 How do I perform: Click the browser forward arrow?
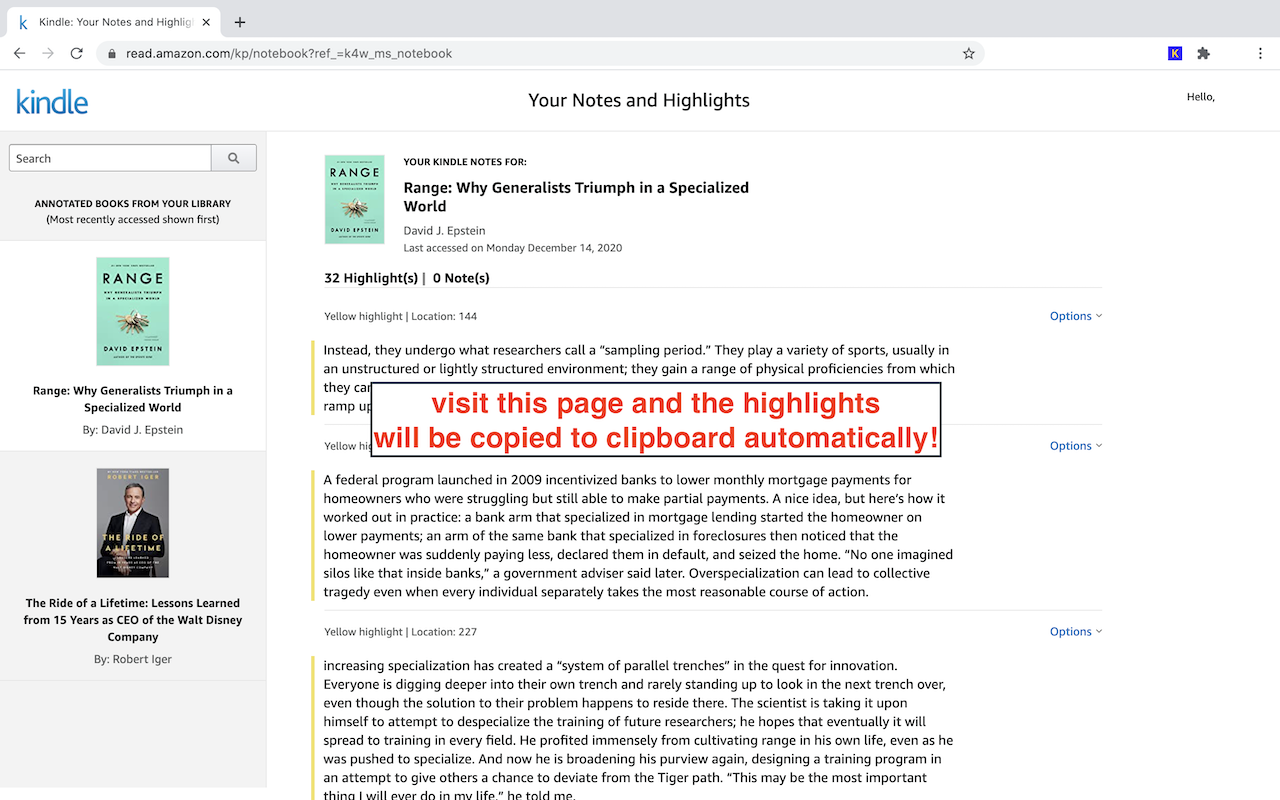tap(48, 53)
